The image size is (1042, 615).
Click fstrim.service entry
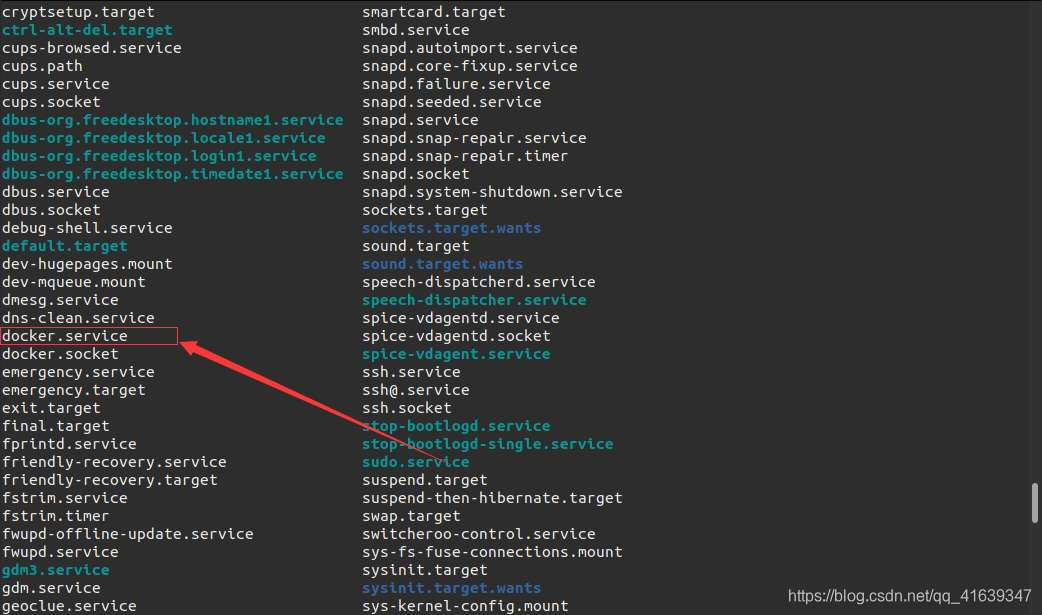[x=64, y=497]
